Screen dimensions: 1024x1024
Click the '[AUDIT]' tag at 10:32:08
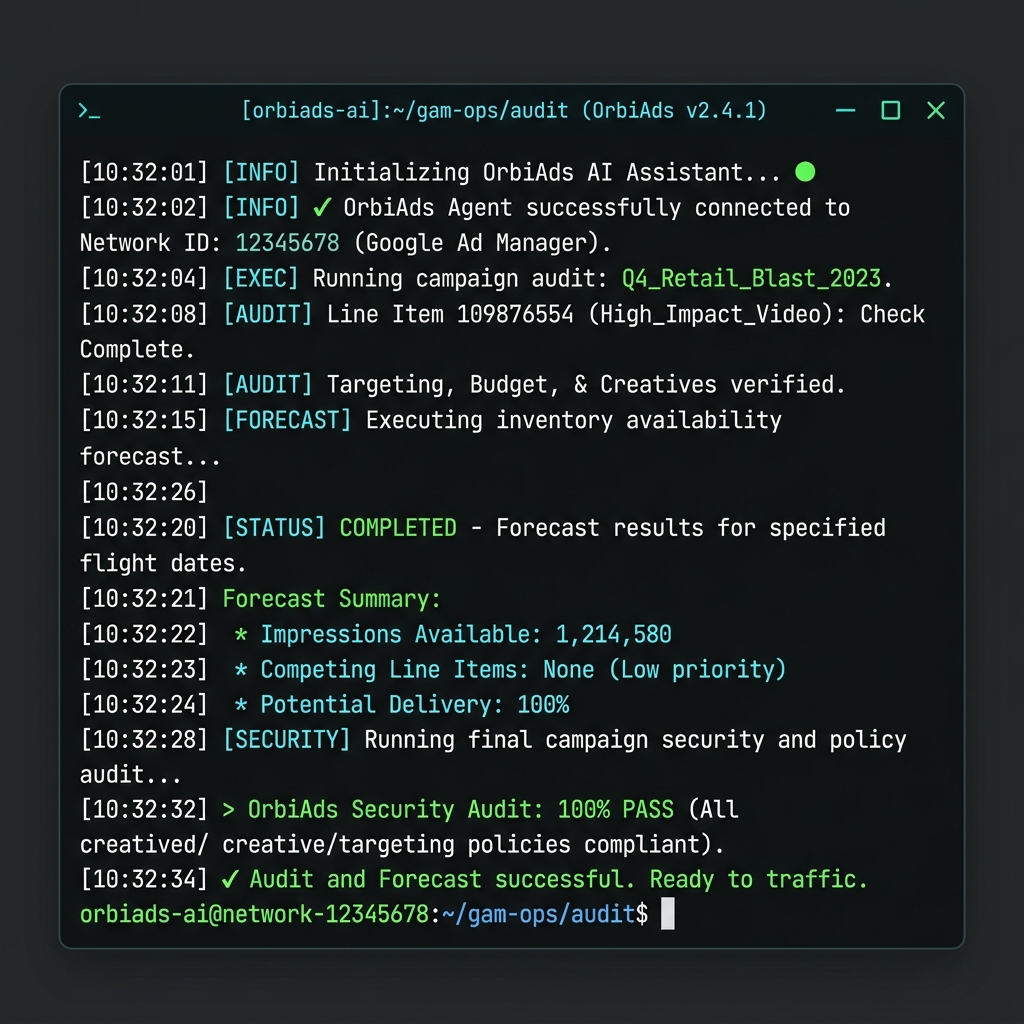point(267,314)
